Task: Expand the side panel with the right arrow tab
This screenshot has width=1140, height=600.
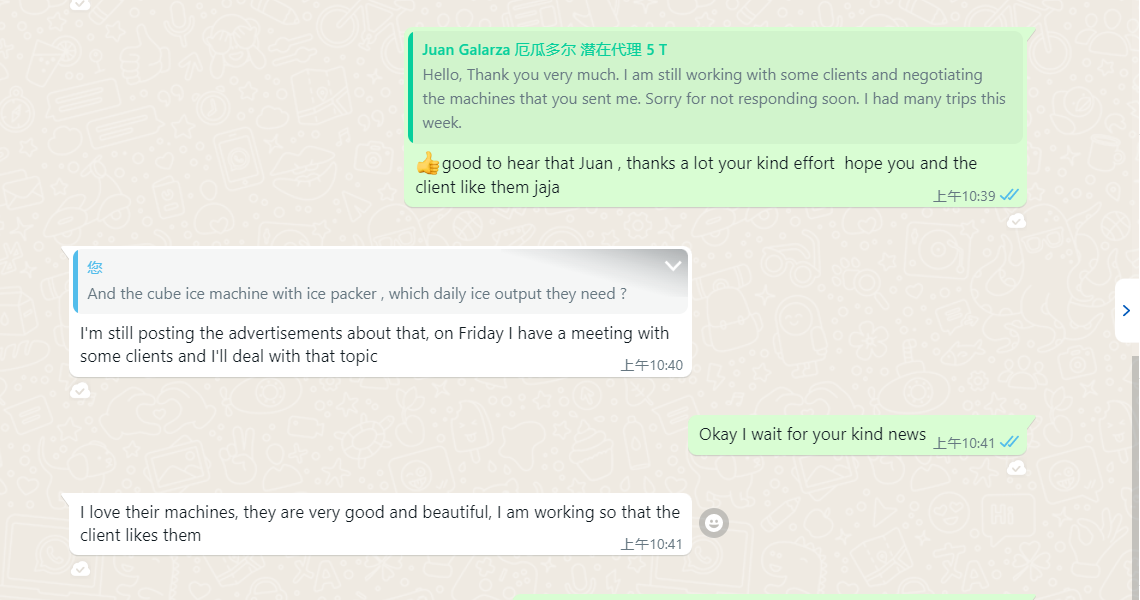Action: click(x=1126, y=311)
